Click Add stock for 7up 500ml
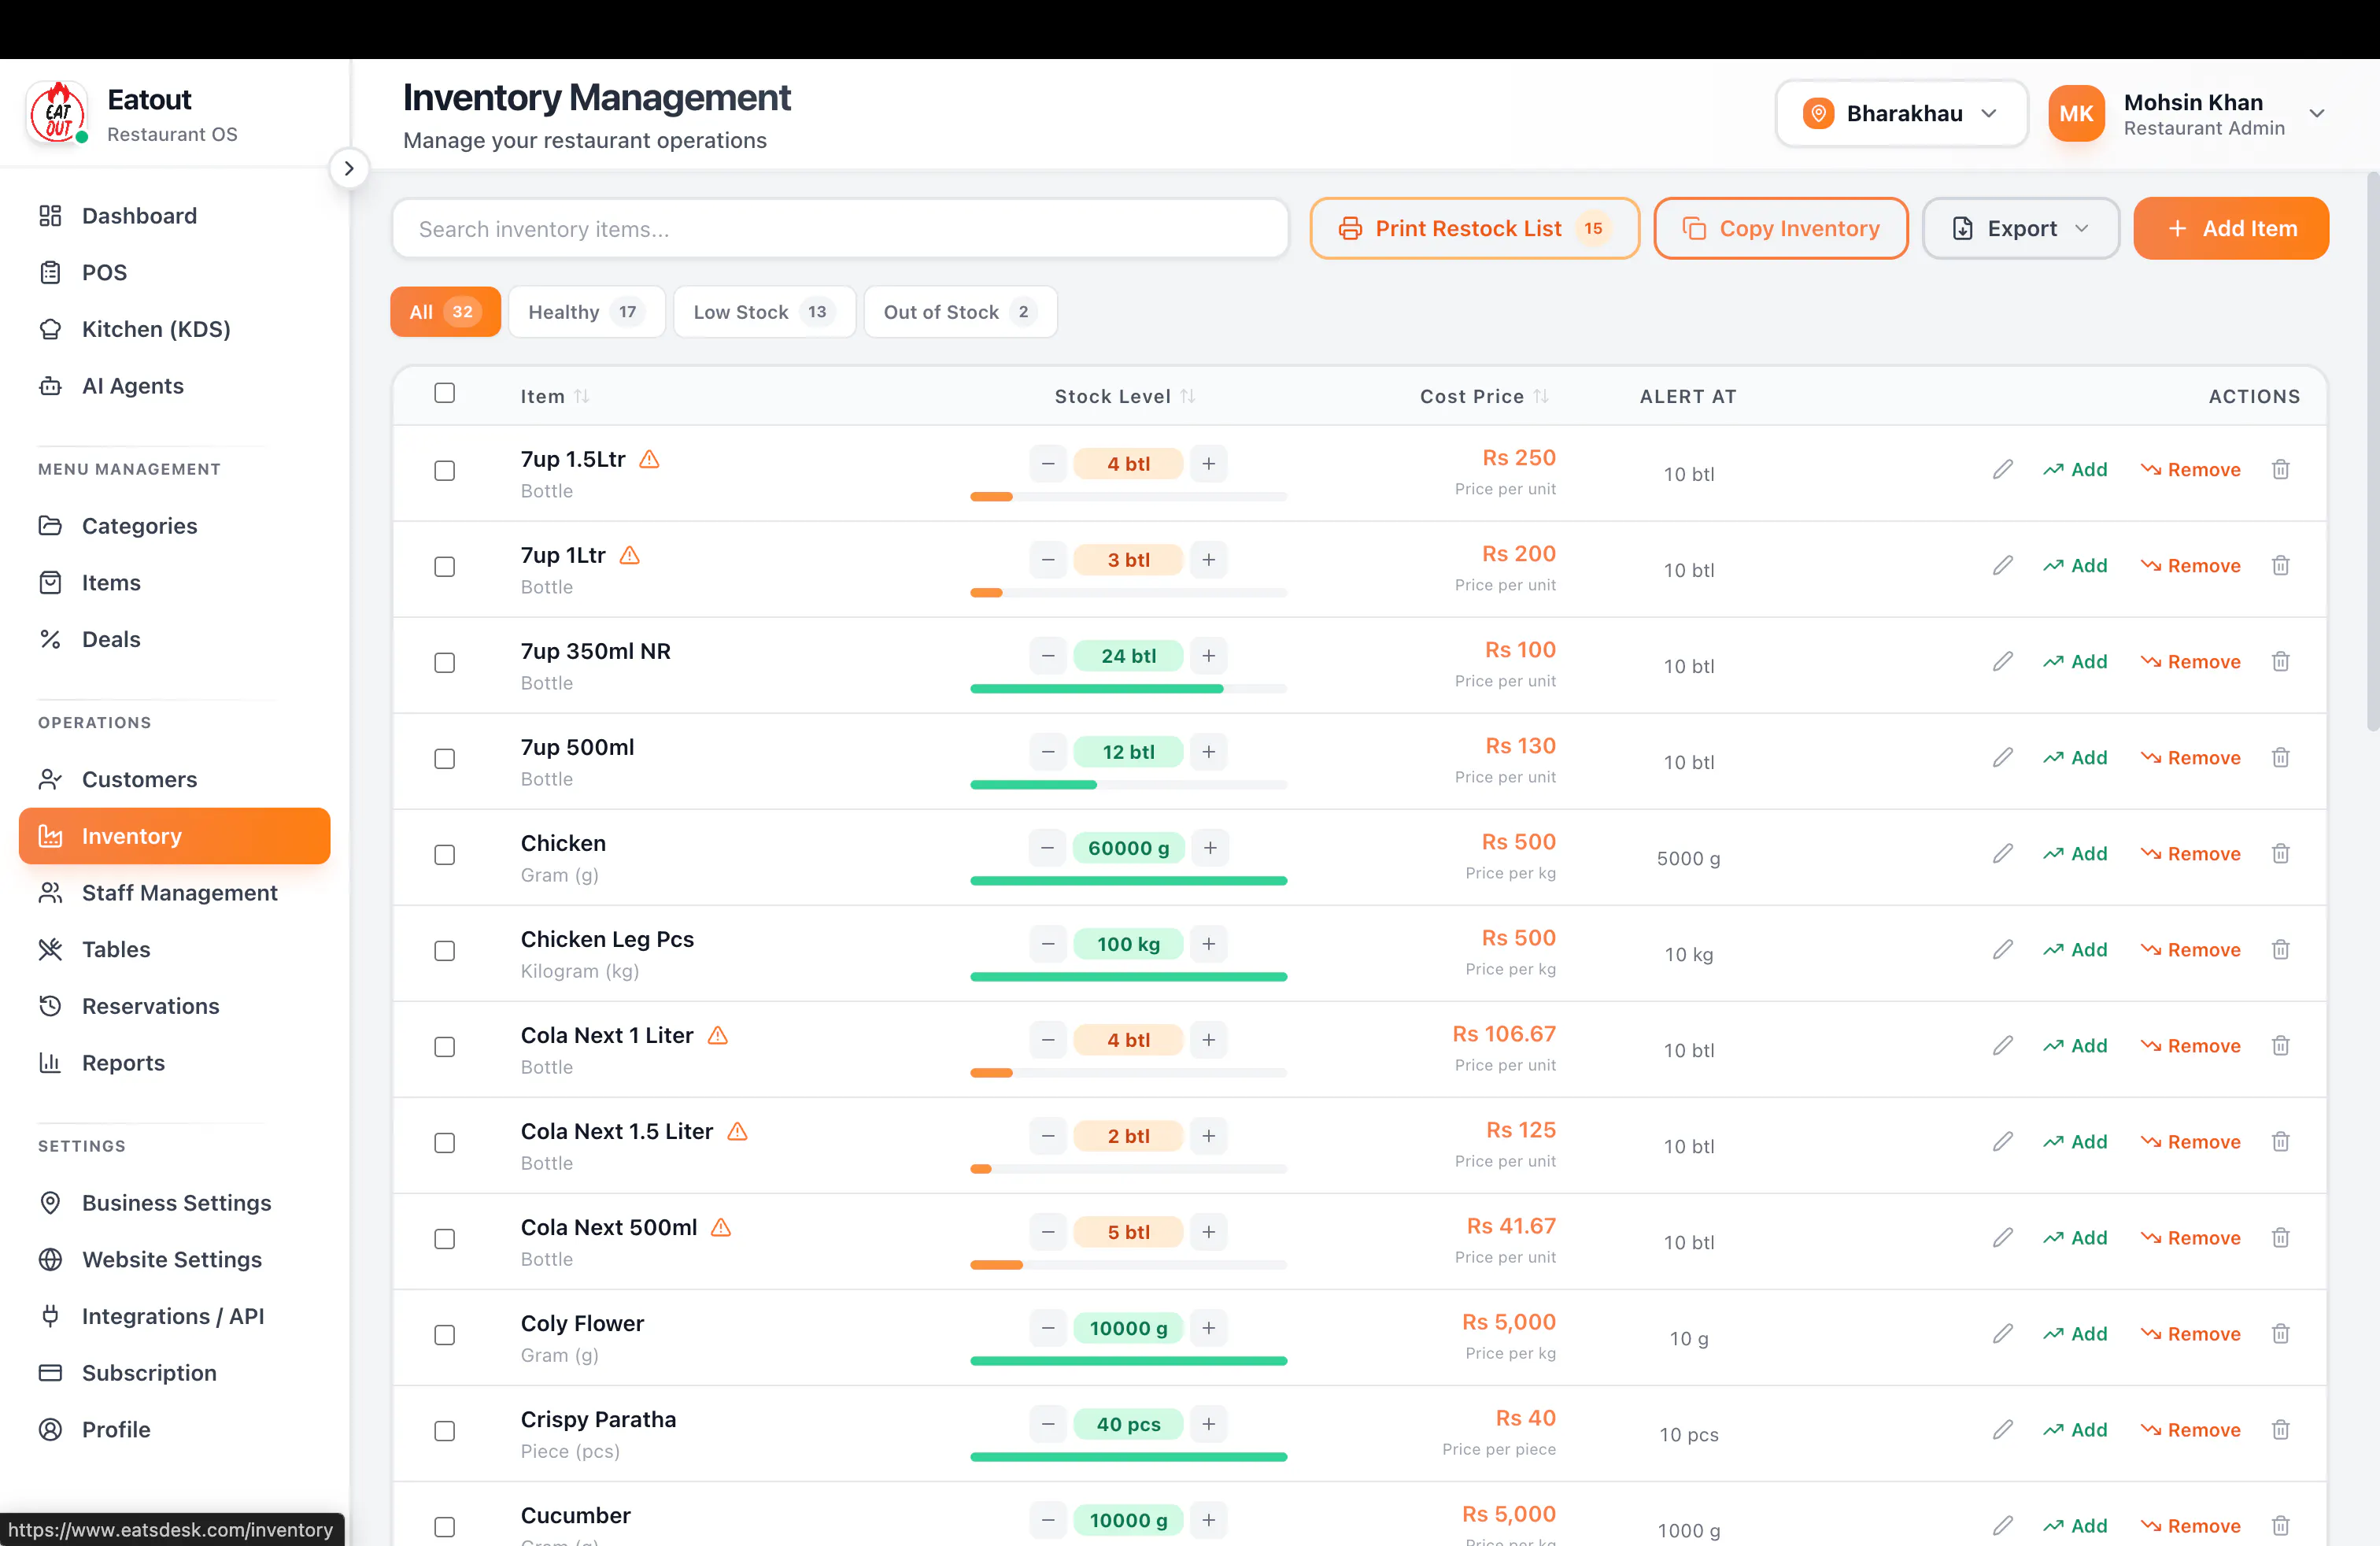 [x=2075, y=757]
